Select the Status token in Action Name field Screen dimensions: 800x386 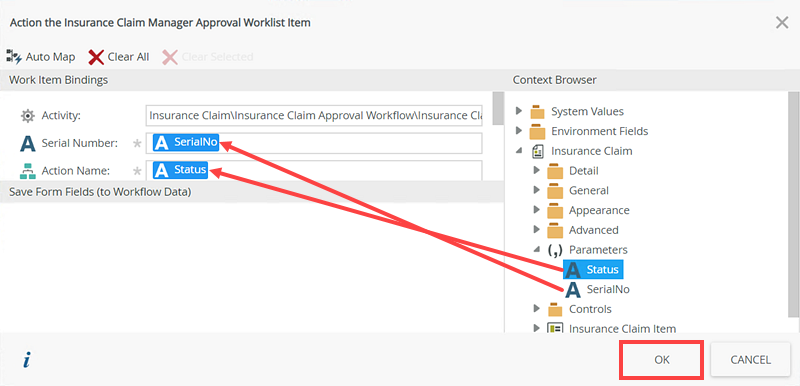(181, 170)
